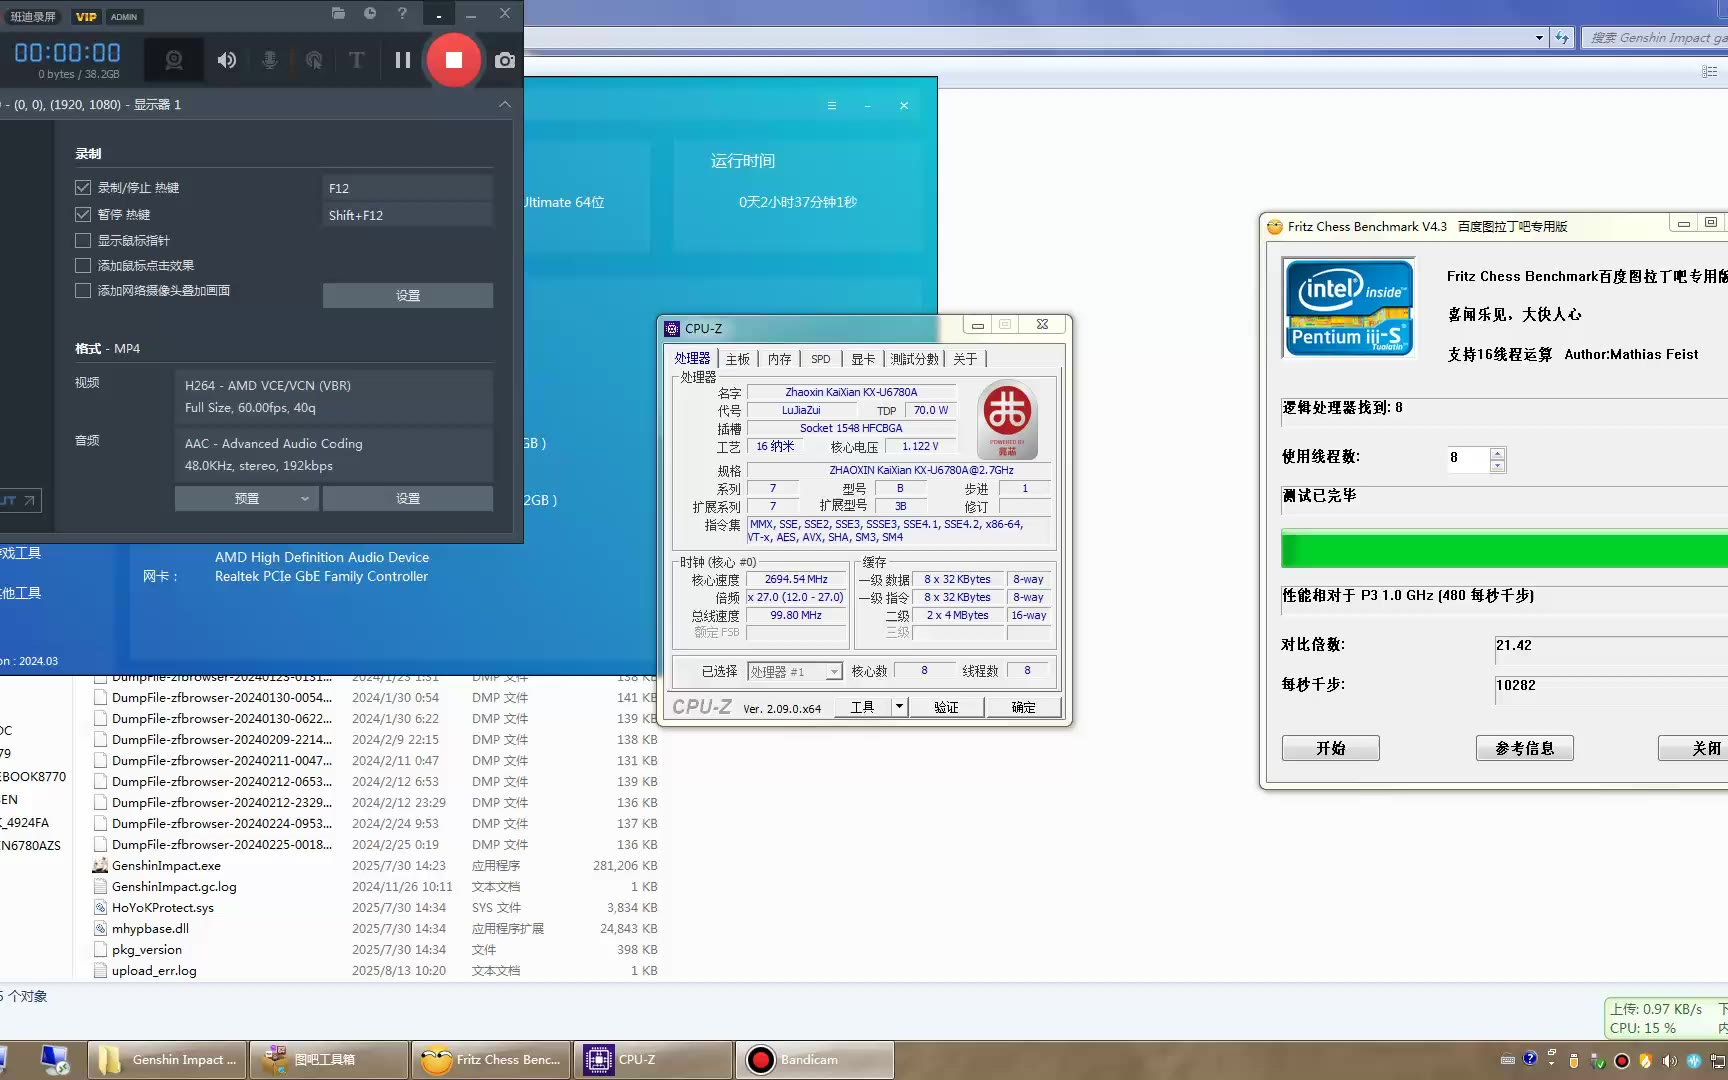
Task: Switch to the CPU-Z memory tab
Action: click(x=779, y=359)
